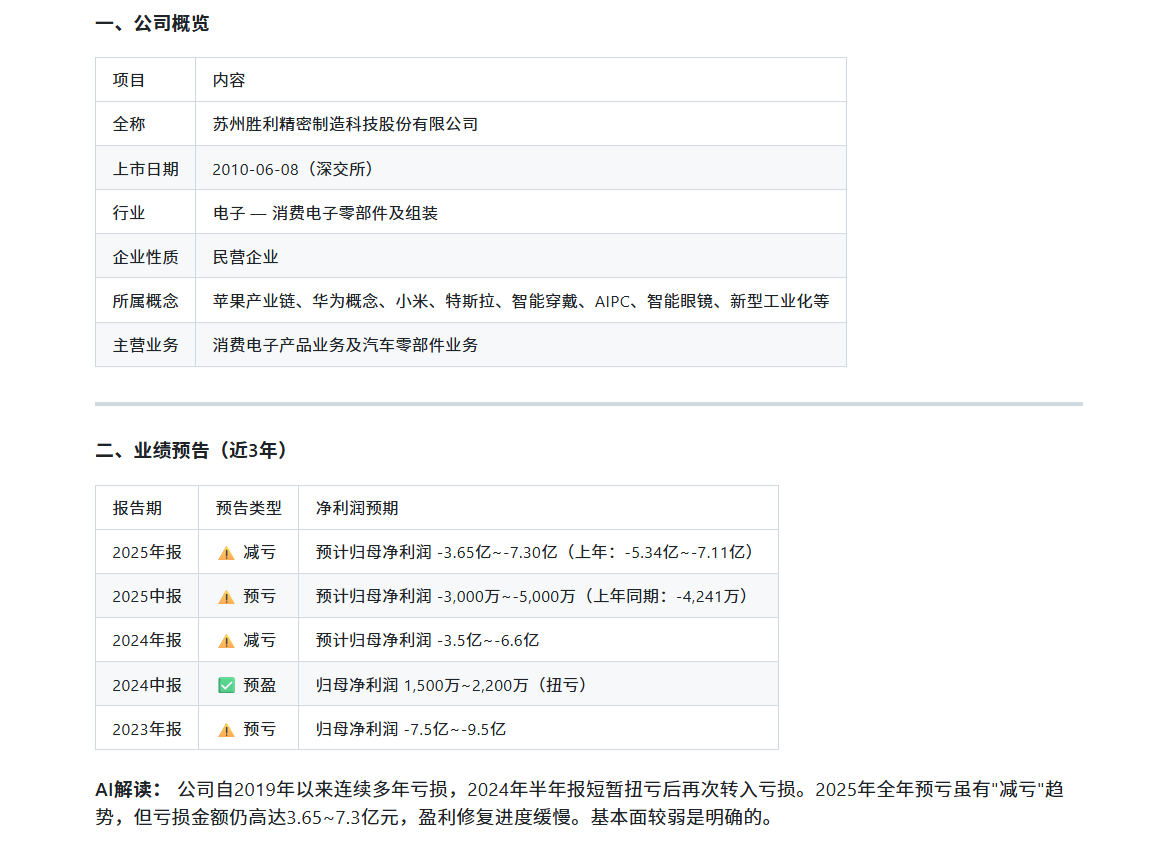Image resolution: width=1157 pixels, height=844 pixels.
Task: Select concepts text starting with 苹果产业链
Action: tap(521, 301)
